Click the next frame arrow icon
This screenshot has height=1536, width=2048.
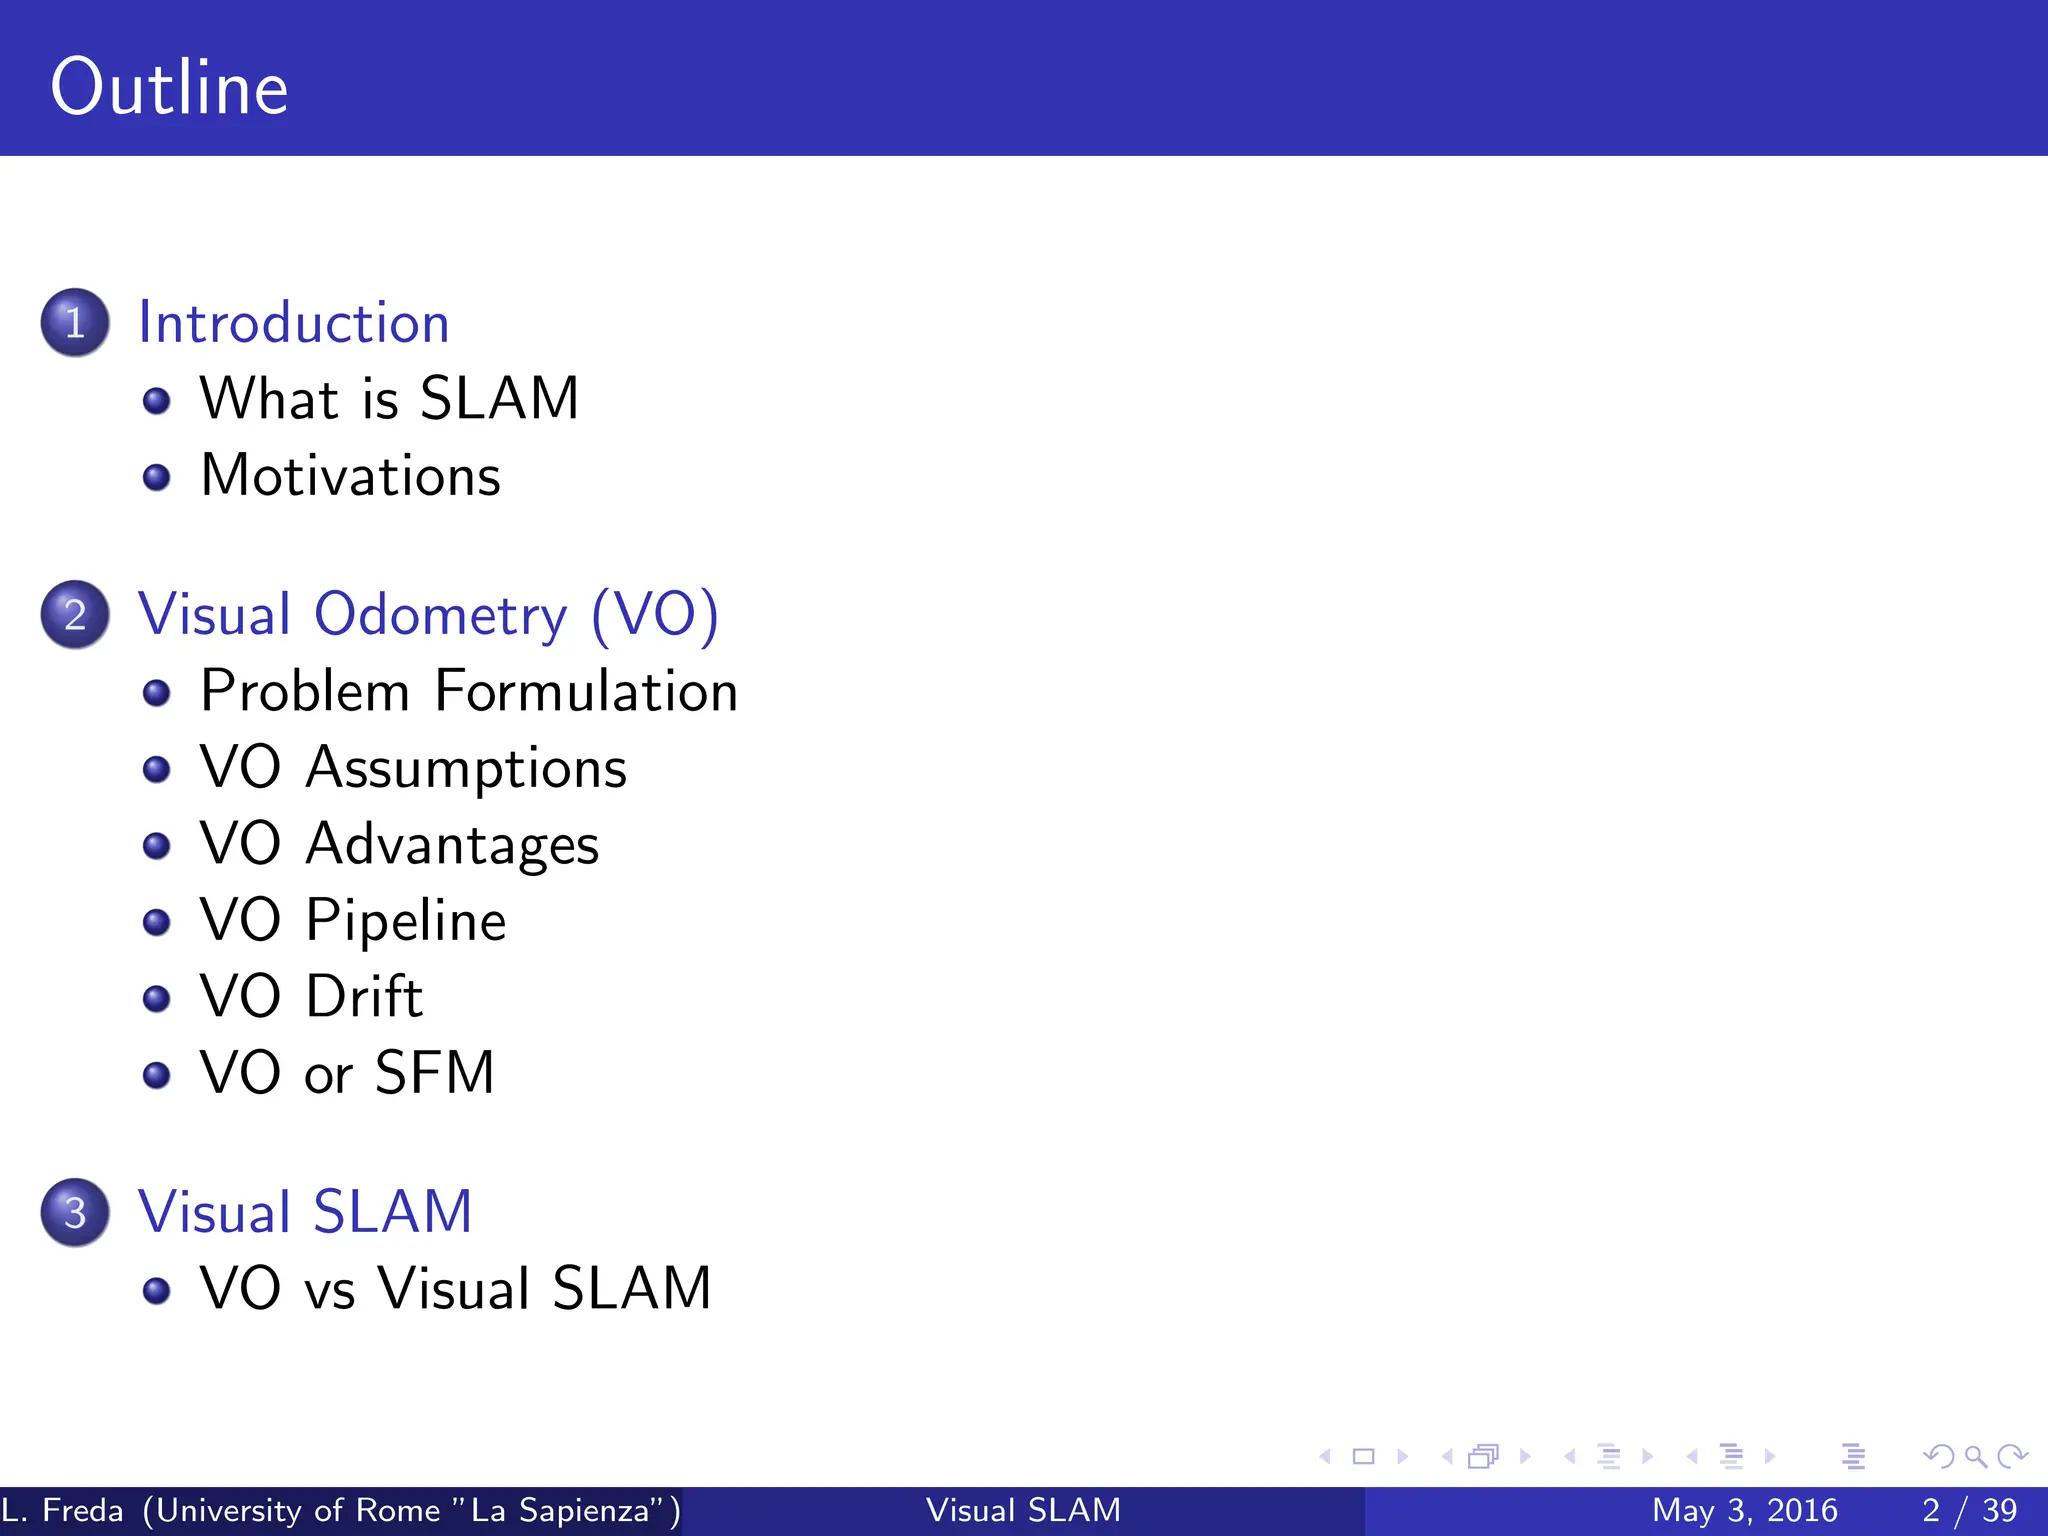[x=1525, y=1457]
